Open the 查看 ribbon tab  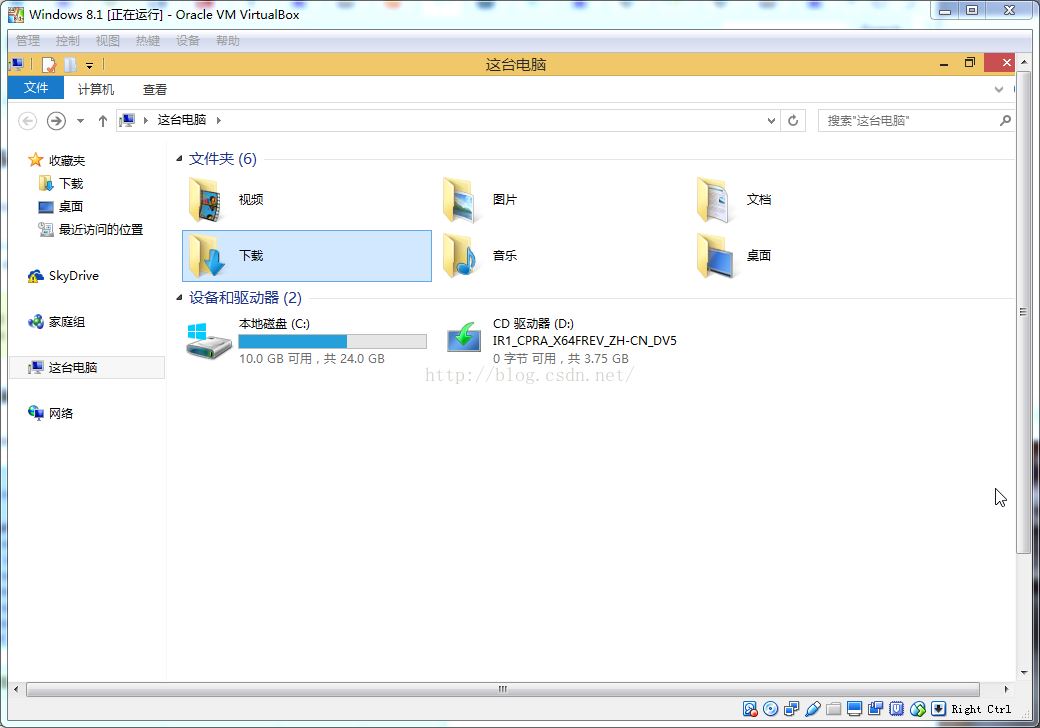click(155, 90)
